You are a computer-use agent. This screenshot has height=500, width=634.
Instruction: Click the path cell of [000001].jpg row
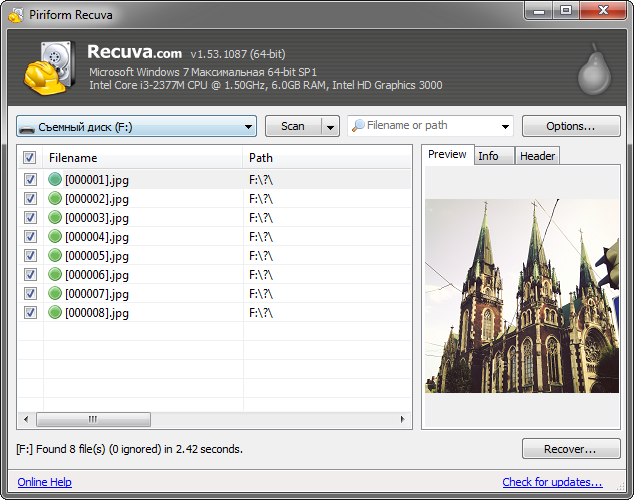(327, 179)
